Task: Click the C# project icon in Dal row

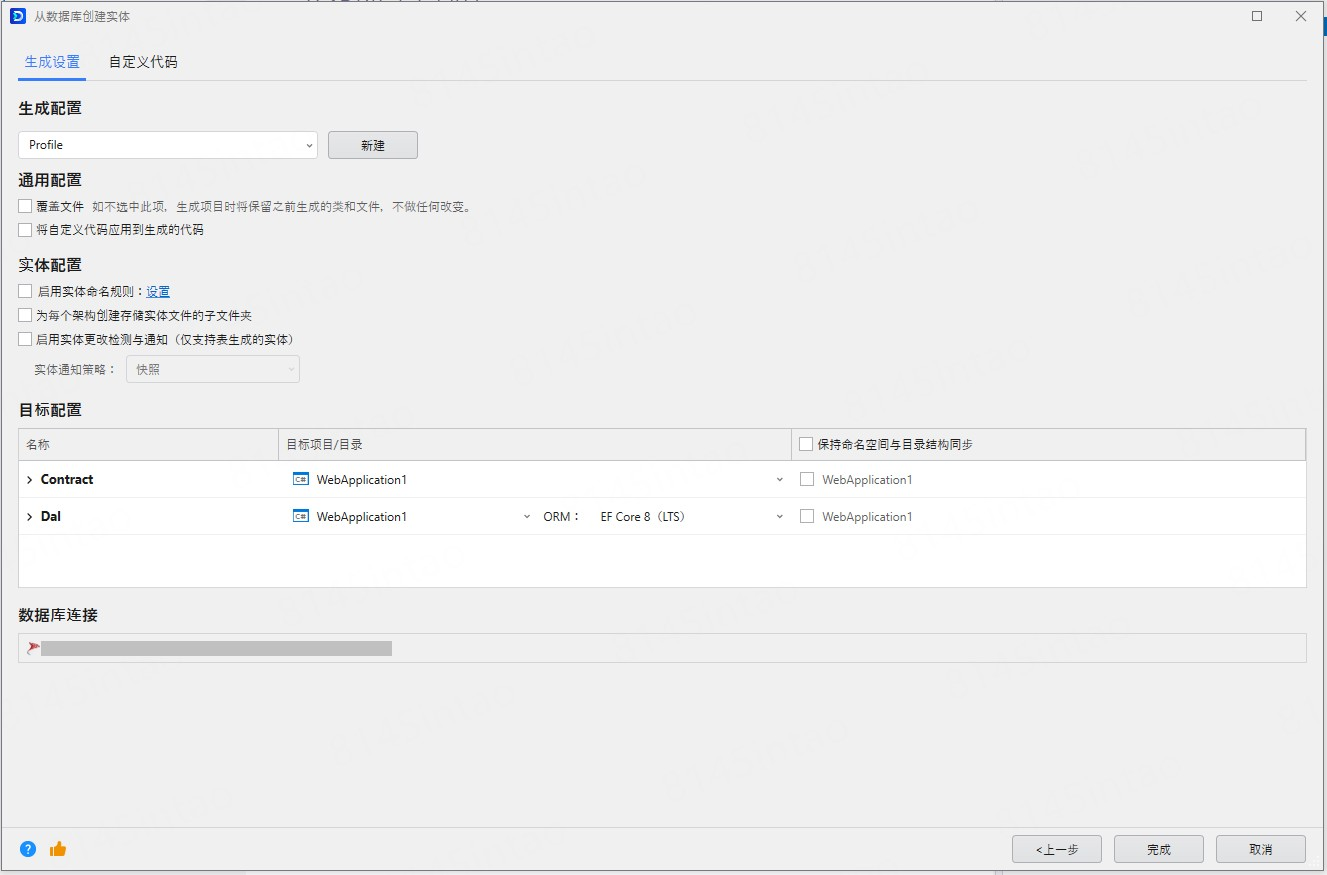Action: coord(300,517)
